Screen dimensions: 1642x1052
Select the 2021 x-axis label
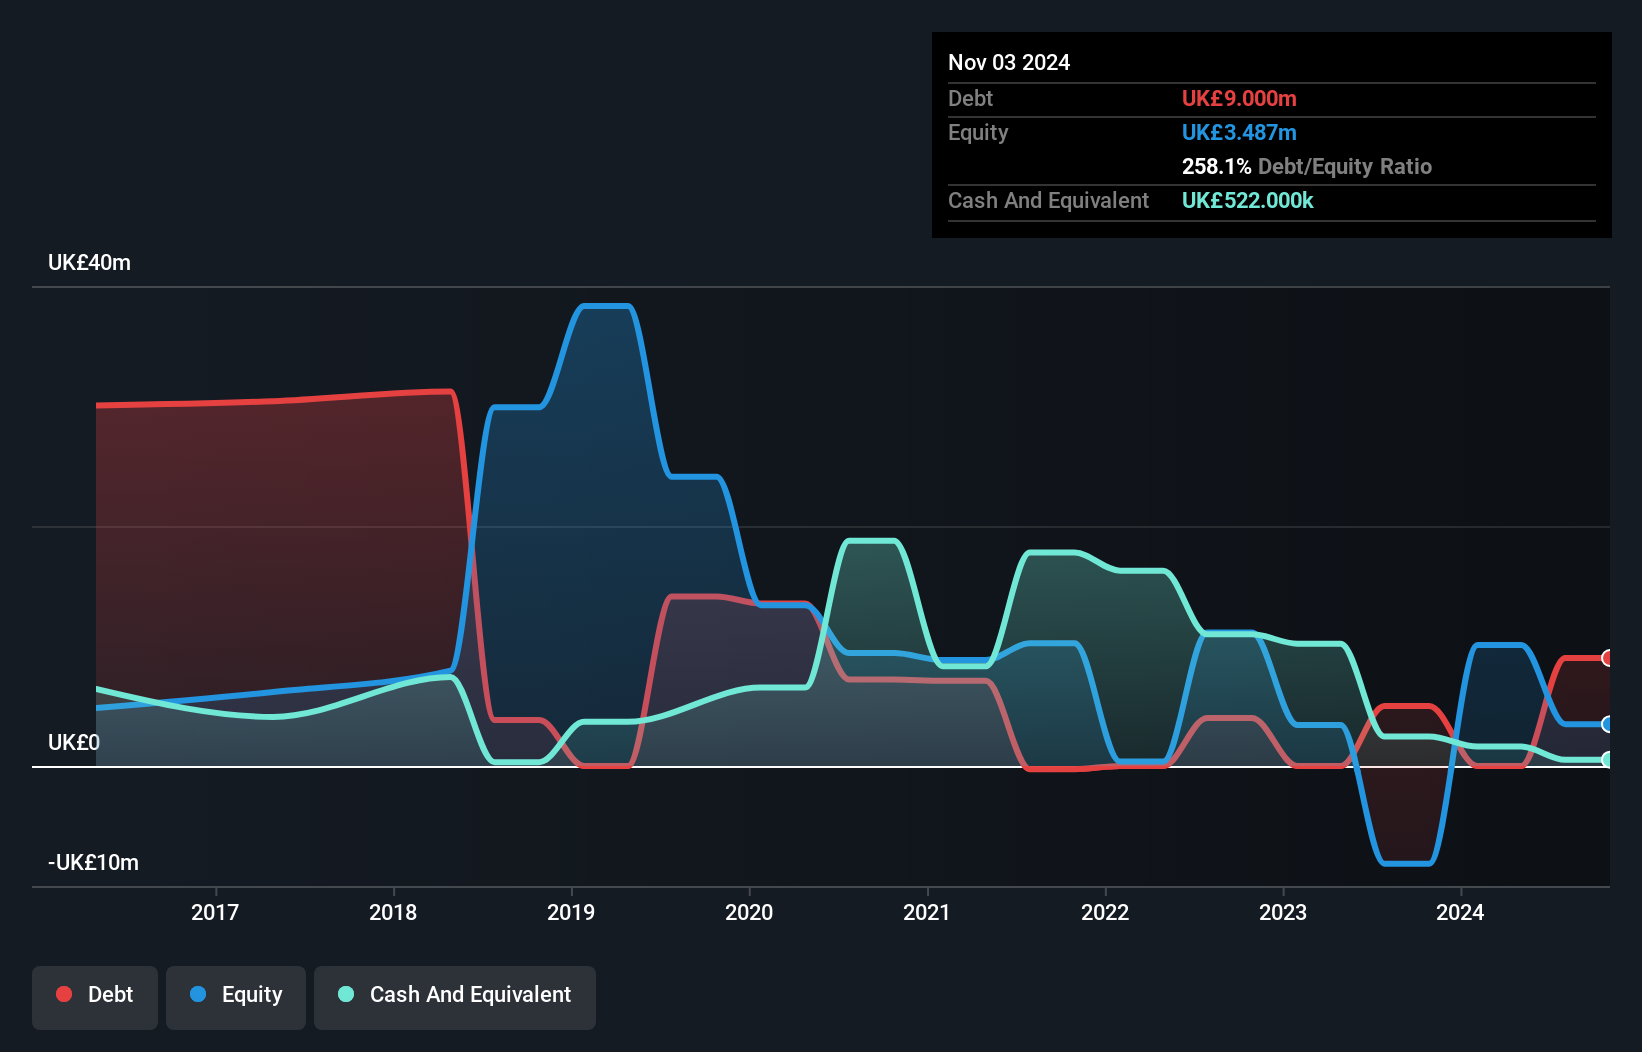click(927, 912)
